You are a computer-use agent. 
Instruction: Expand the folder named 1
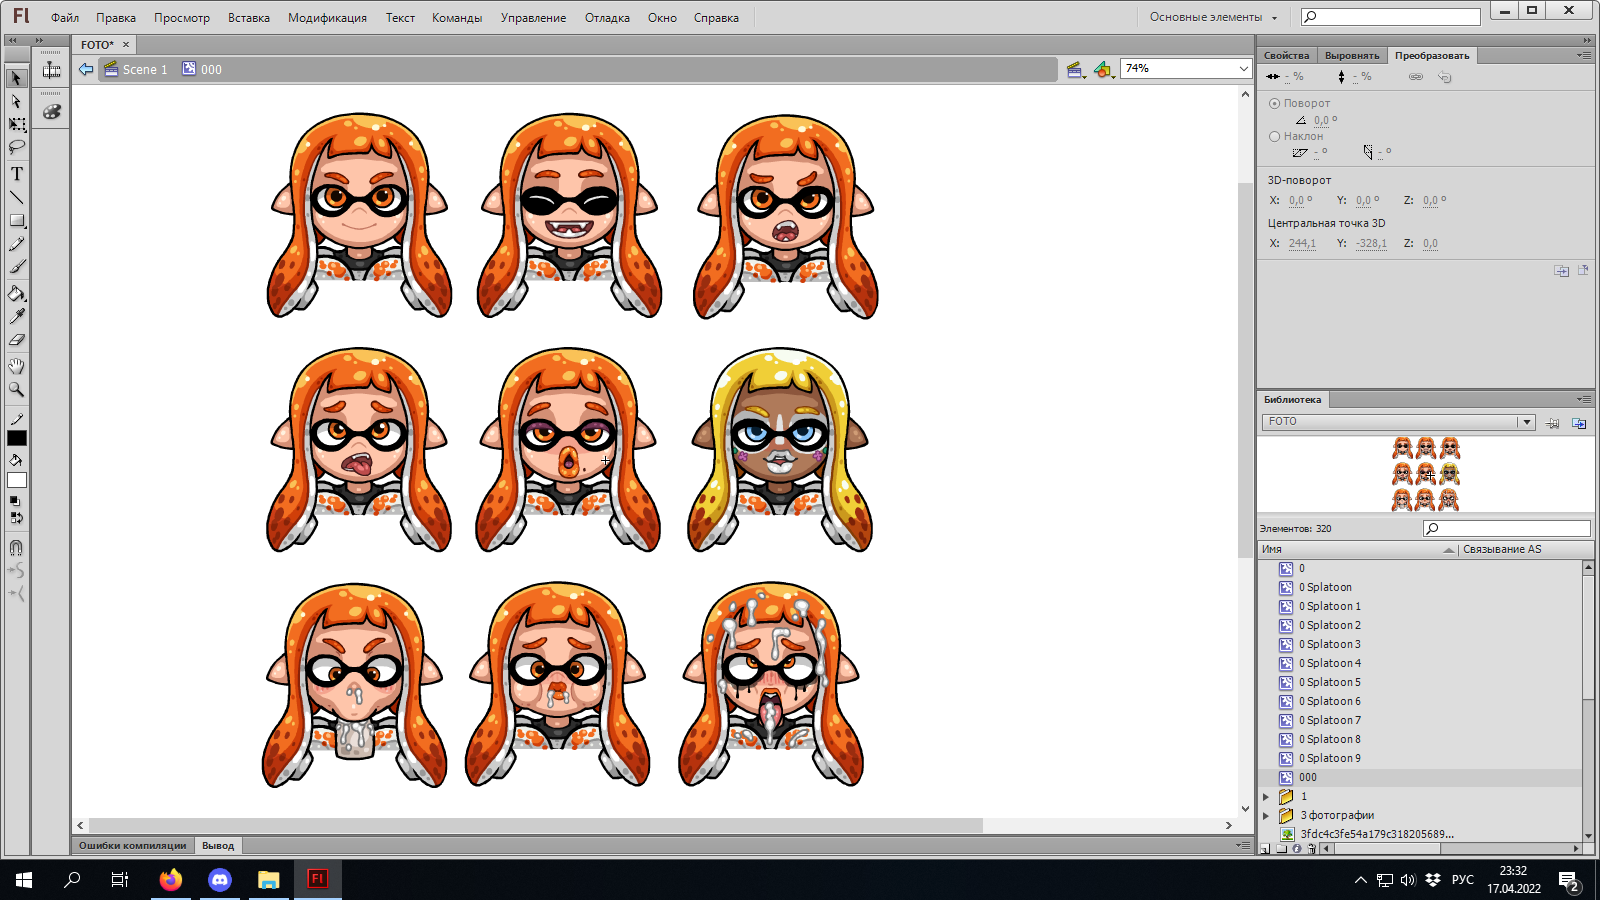click(x=1266, y=797)
